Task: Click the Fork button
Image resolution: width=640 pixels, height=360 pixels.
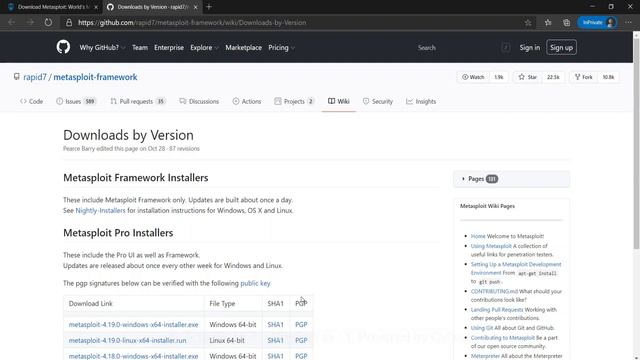Action: [584, 77]
